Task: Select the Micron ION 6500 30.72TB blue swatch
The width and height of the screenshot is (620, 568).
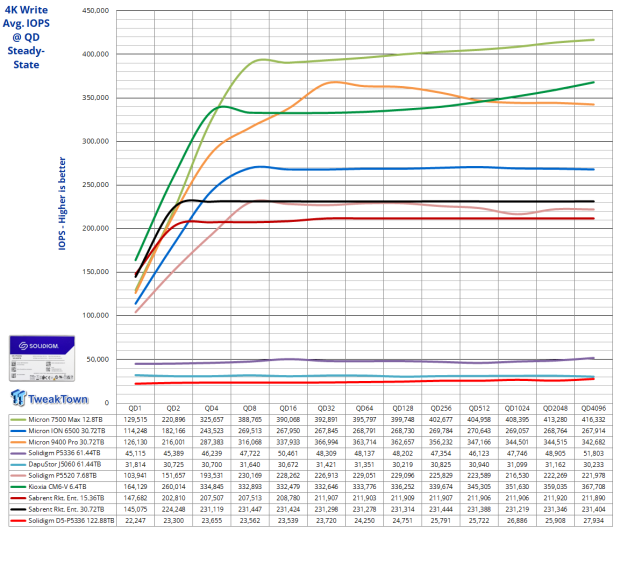Action: (18, 431)
